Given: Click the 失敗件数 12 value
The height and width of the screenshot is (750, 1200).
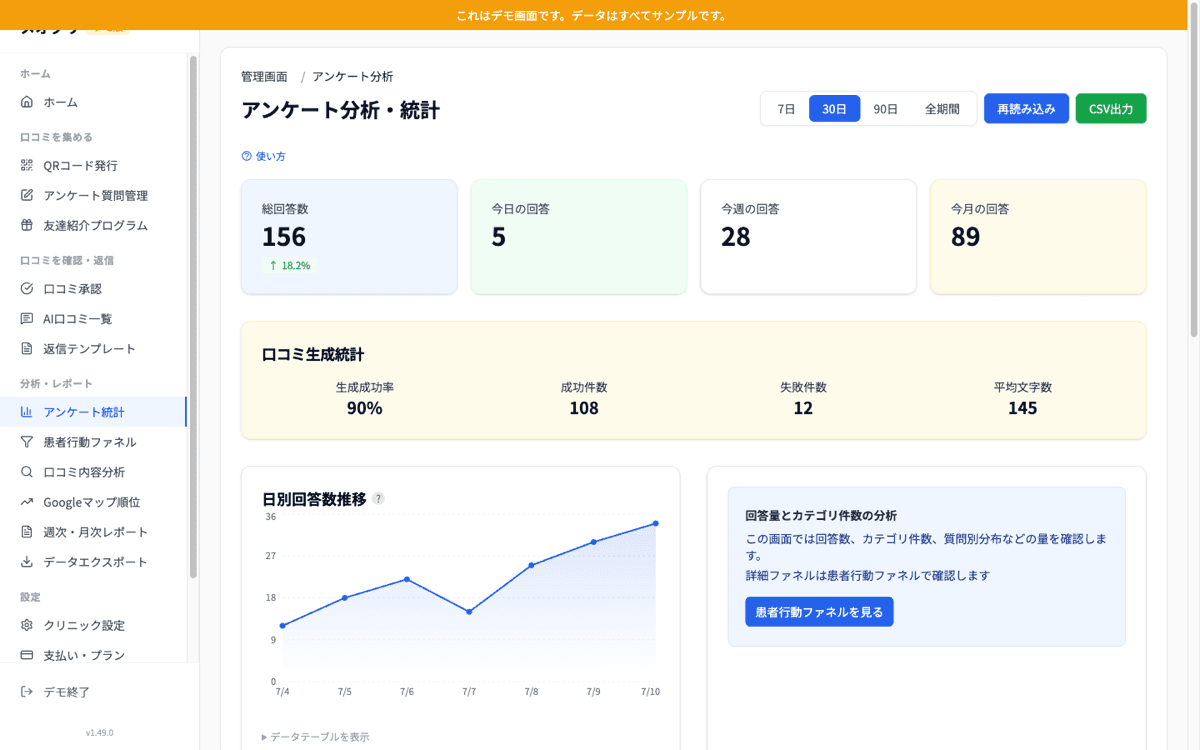Looking at the screenshot, I should (x=803, y=408).
